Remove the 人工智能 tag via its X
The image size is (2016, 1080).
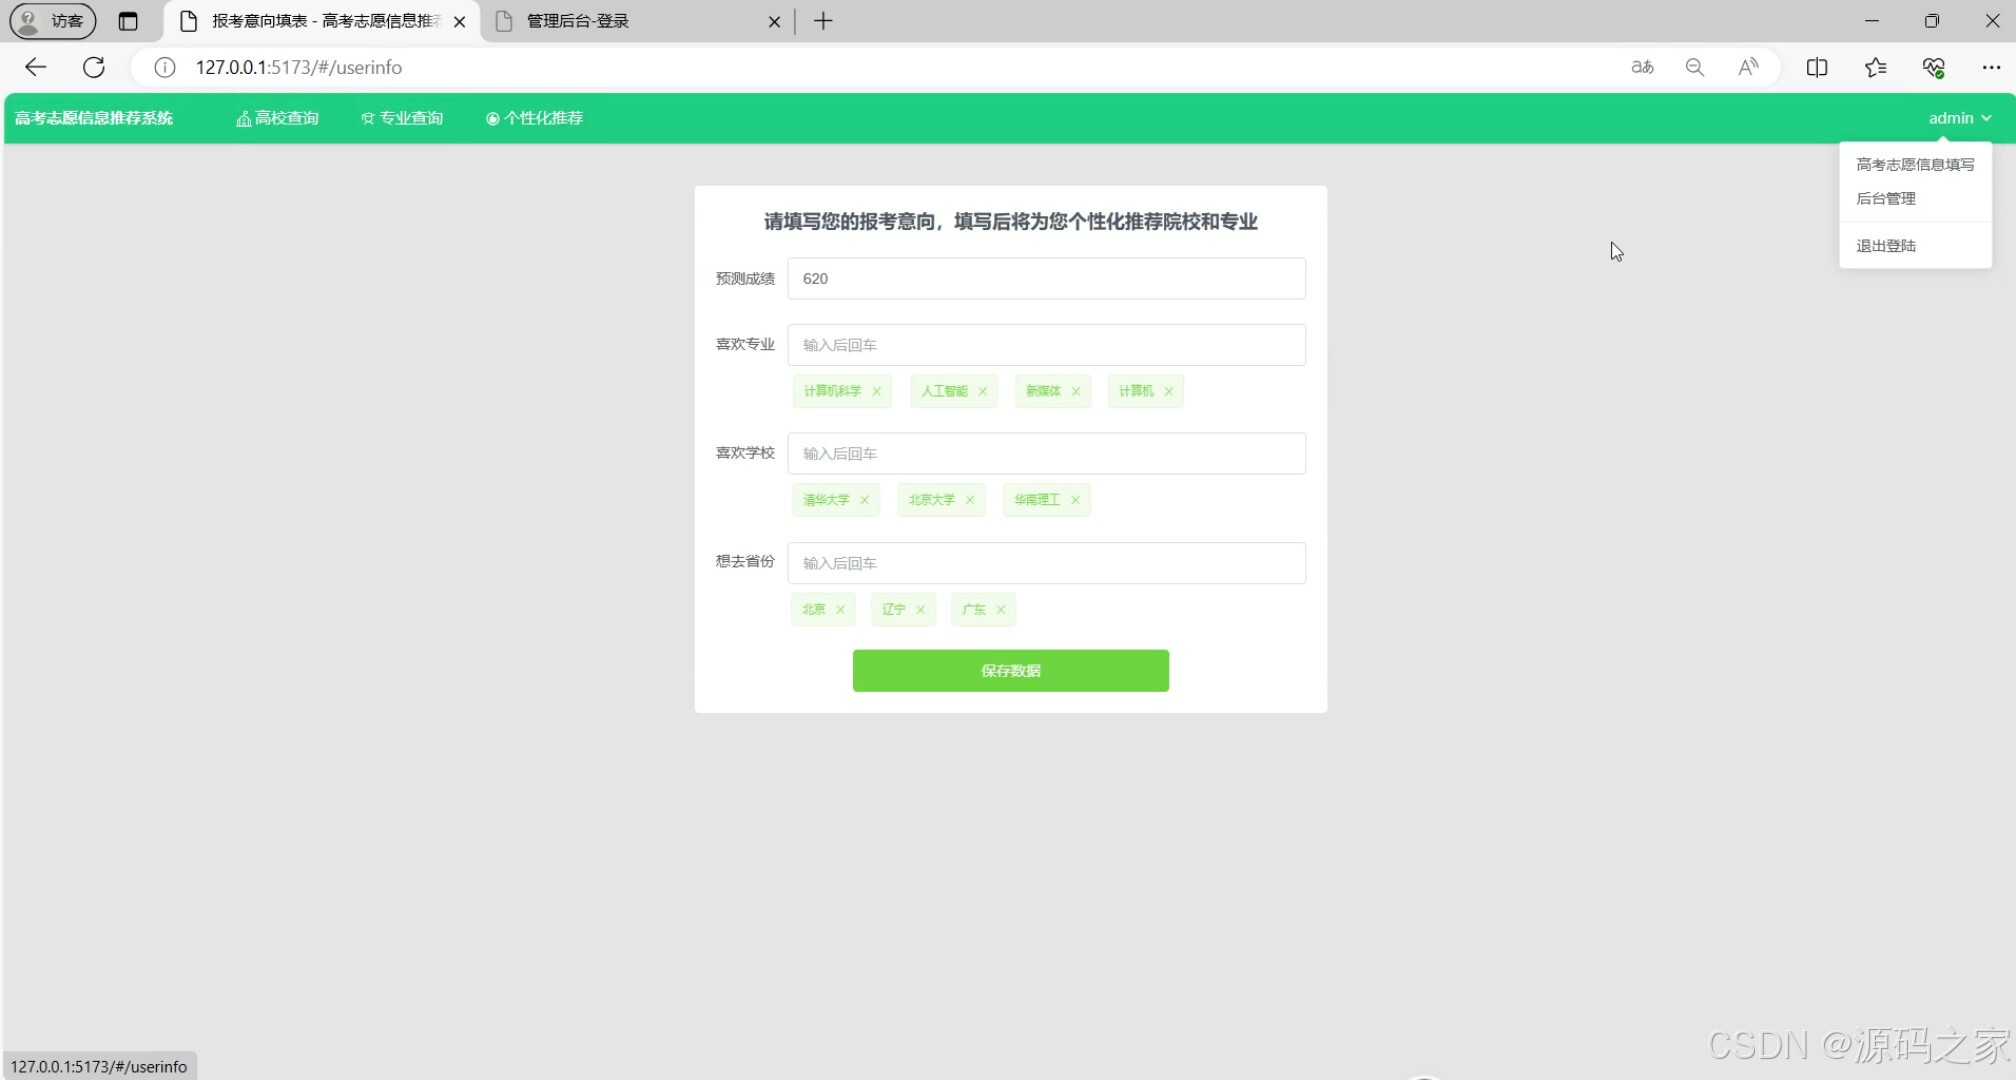click(x=982, y=391)
